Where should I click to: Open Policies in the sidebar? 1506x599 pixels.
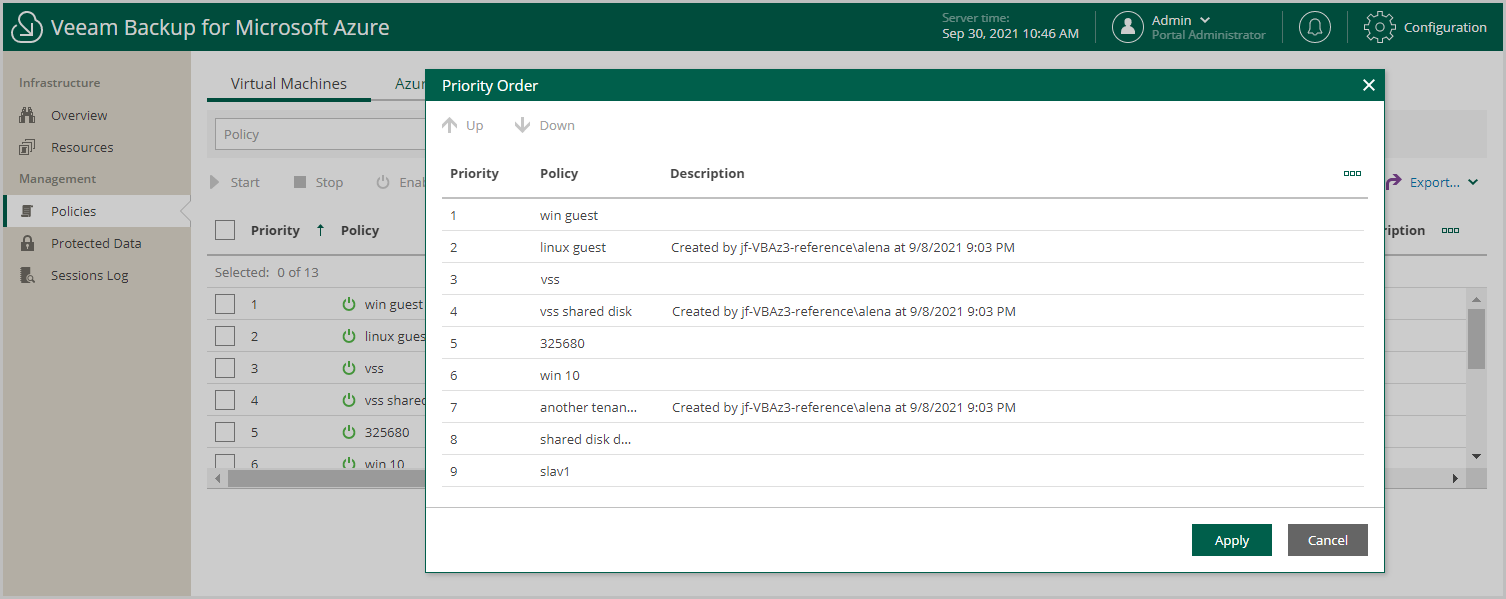(74, 211)
